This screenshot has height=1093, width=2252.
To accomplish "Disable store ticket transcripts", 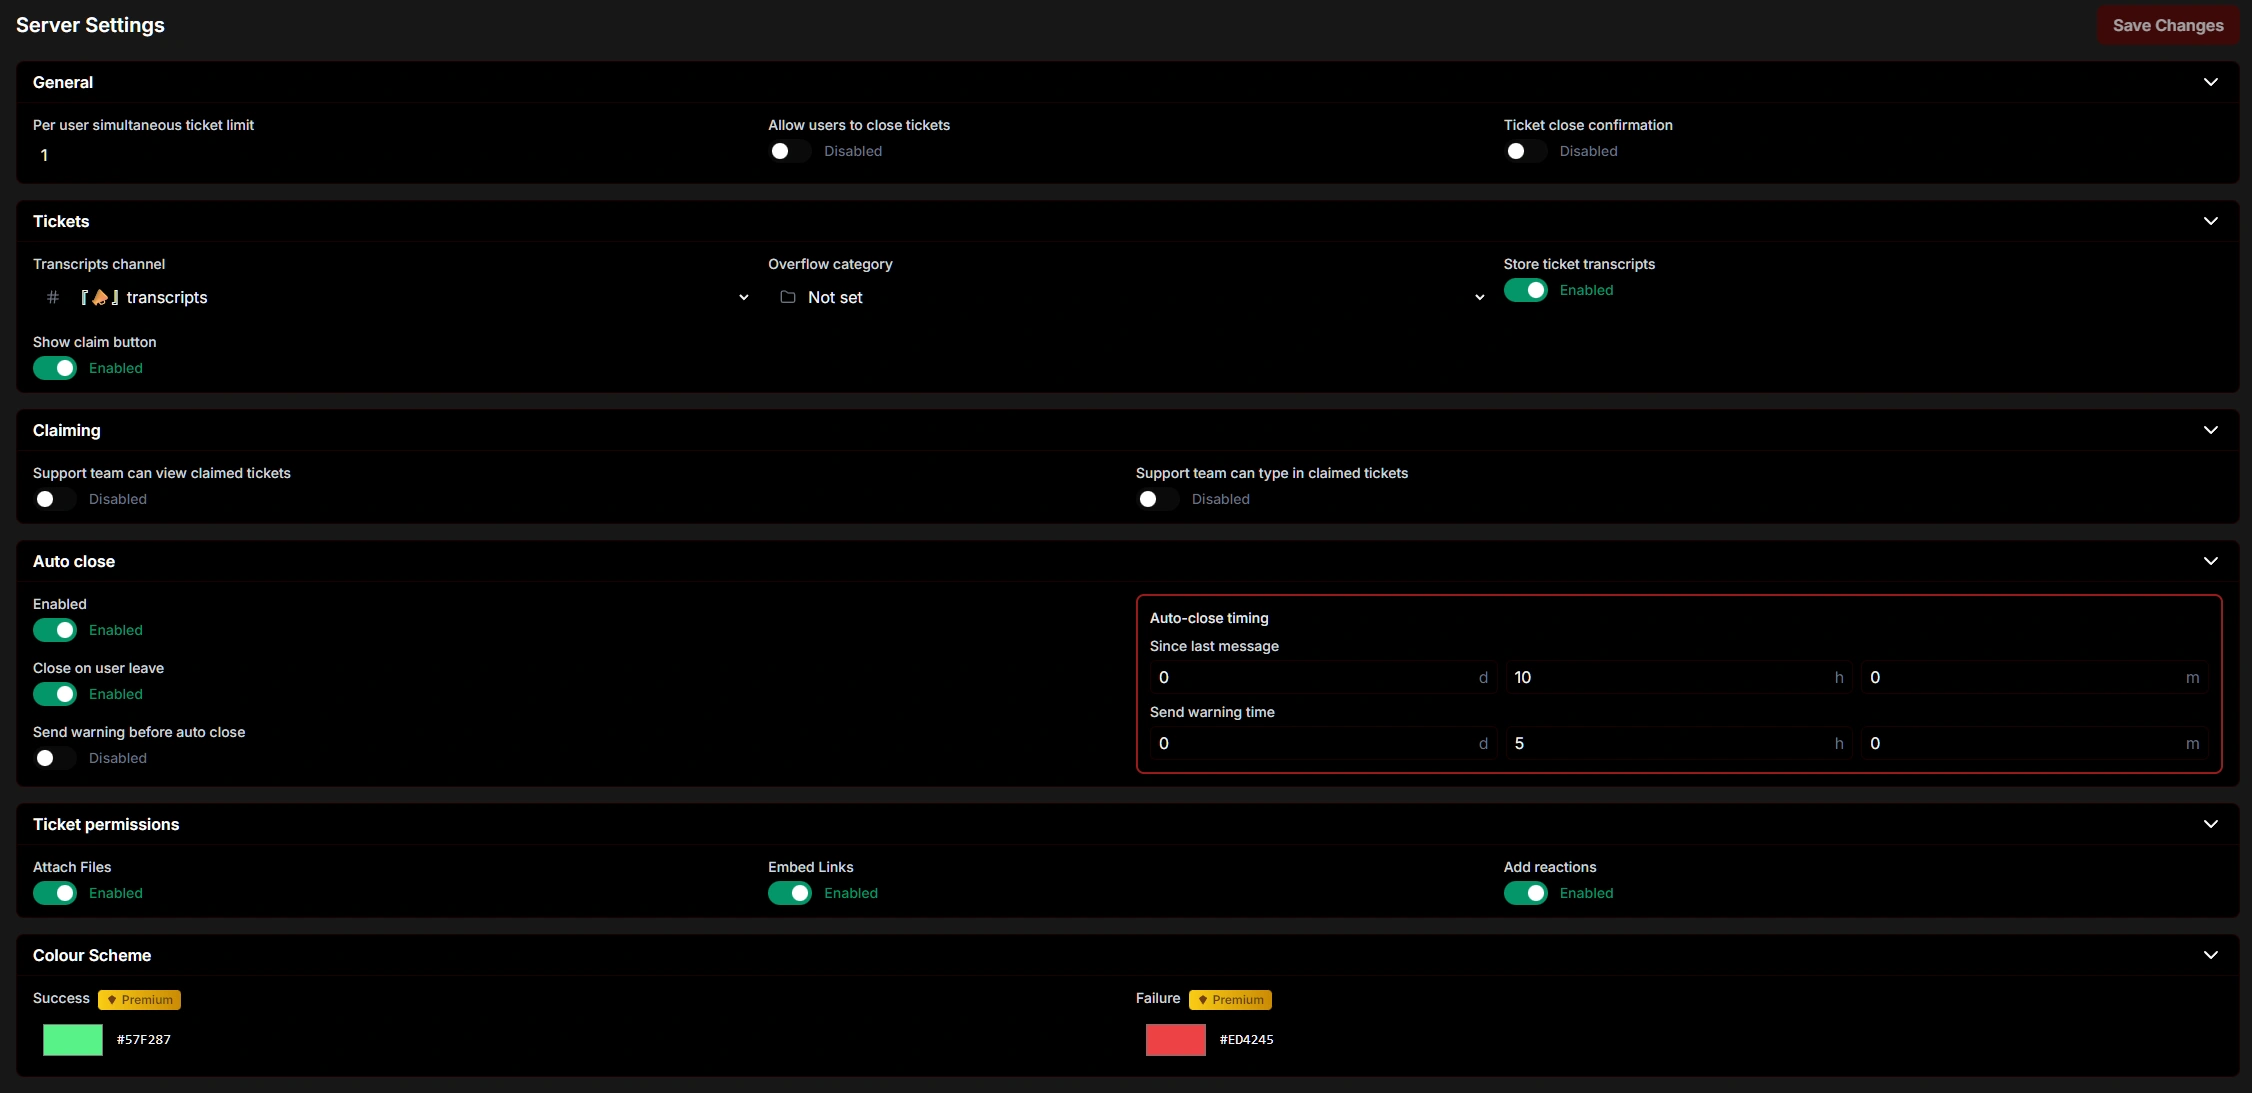I will click(1524, 290).
